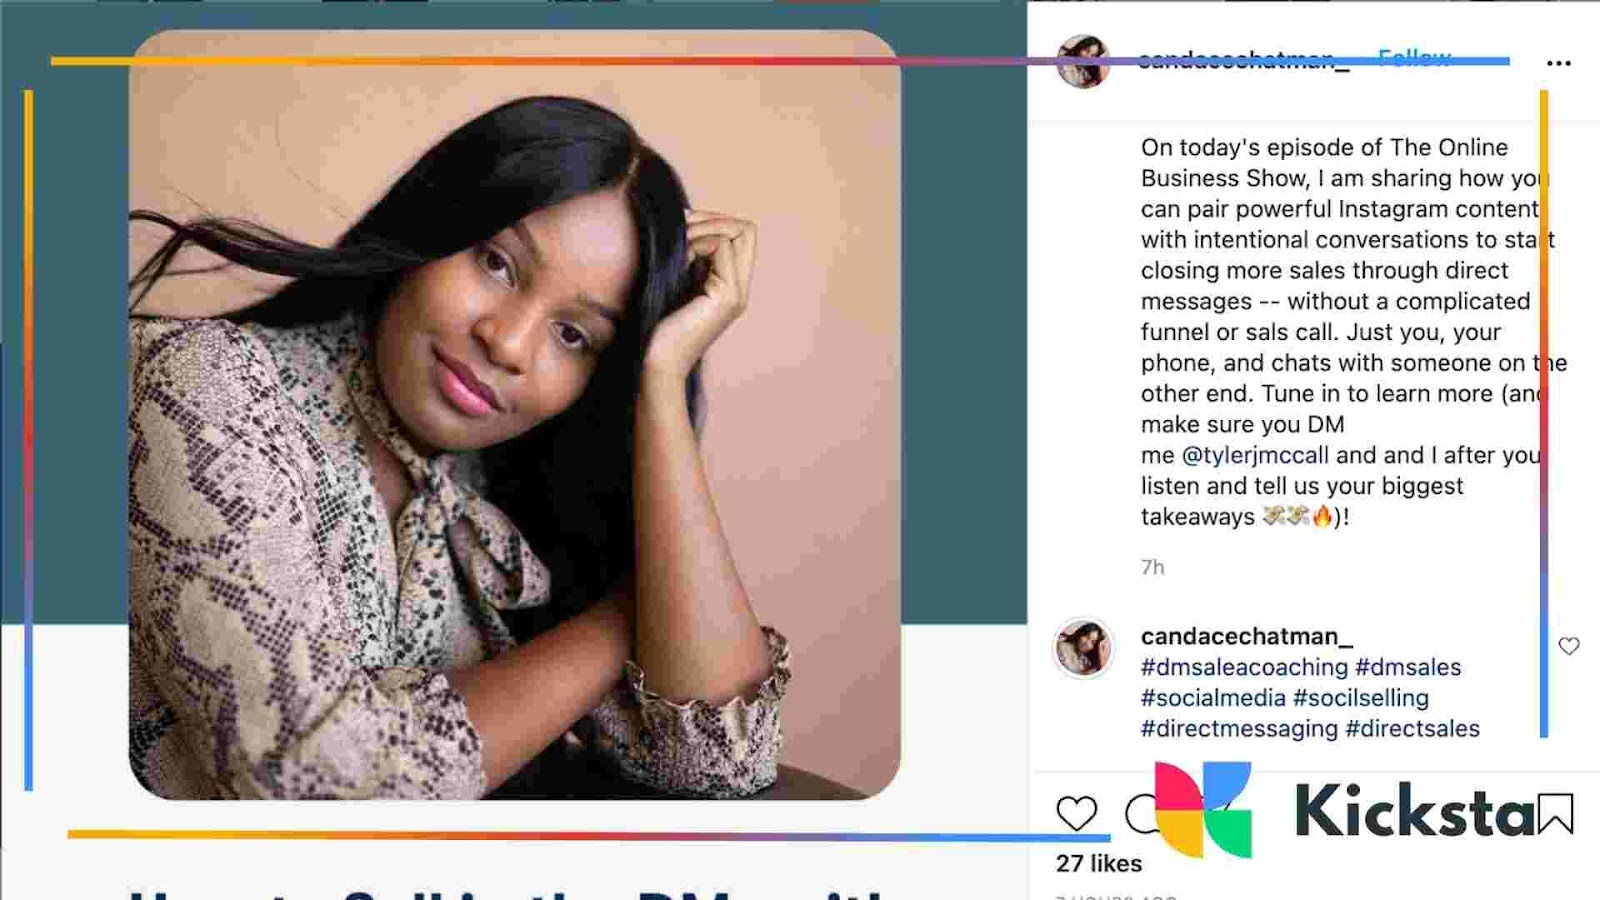Like the hashtag comment with small heart

coord(1569,646)
